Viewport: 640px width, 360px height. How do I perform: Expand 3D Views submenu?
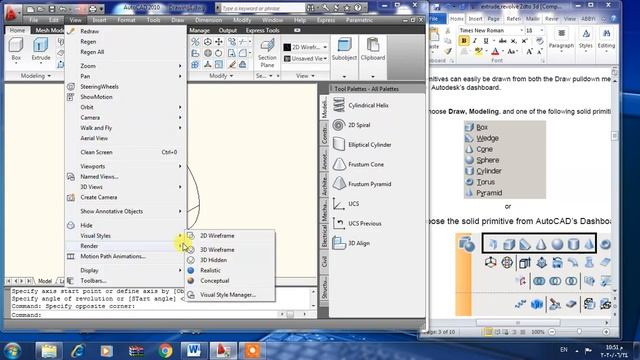point(126,187)
